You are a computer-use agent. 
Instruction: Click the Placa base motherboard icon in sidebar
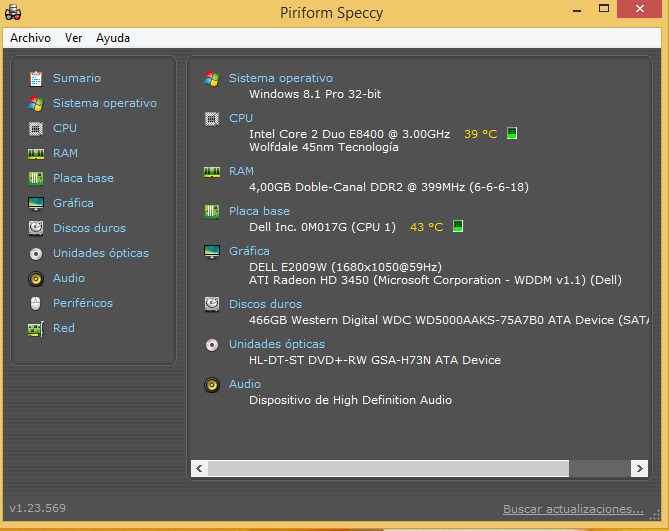pos(36,178)
